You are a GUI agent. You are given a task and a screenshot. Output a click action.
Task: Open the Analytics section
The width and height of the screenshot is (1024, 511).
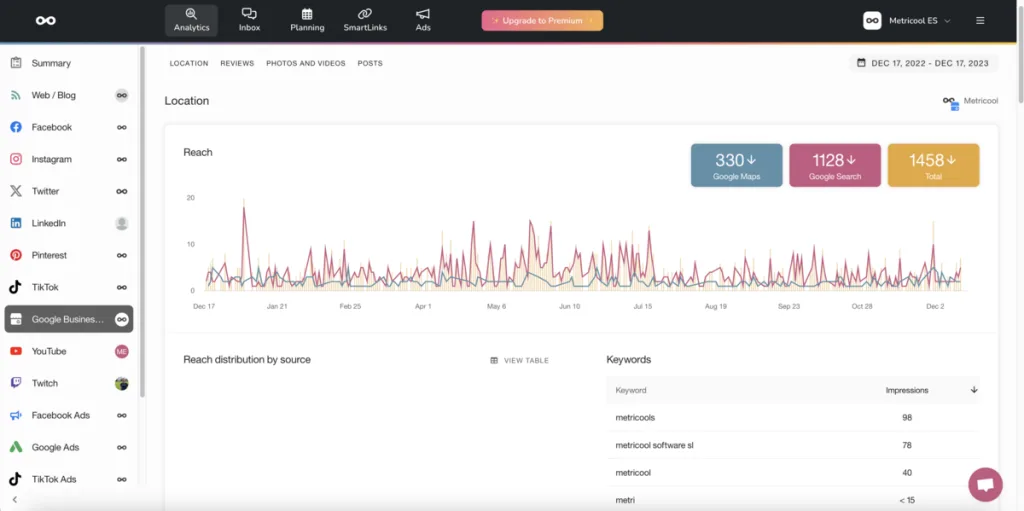pos(191,20)
